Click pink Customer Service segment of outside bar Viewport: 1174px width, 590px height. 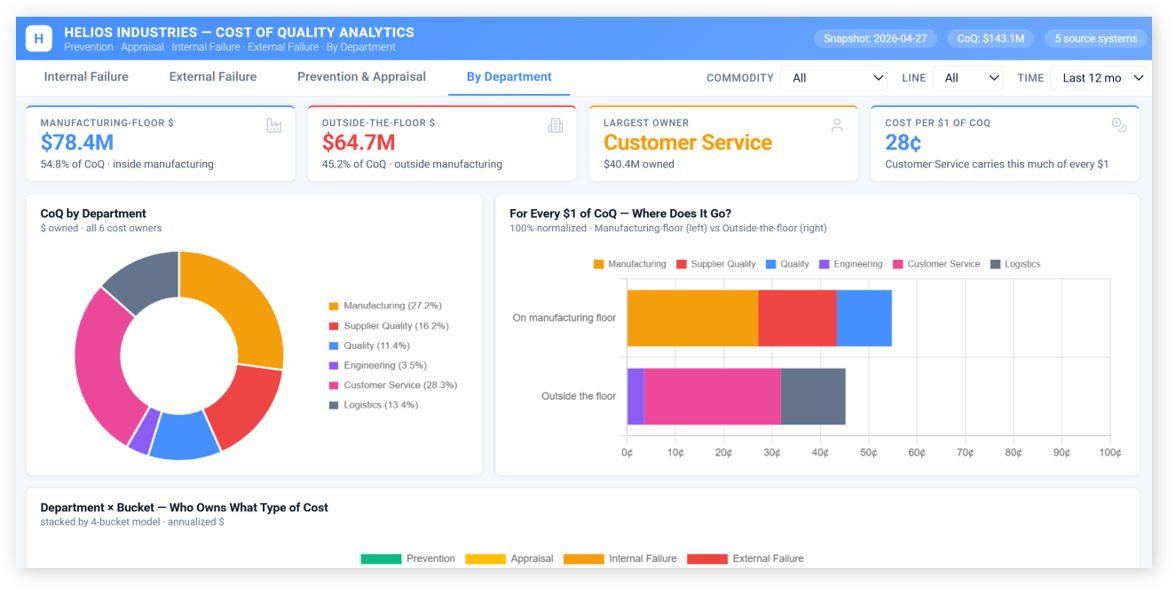click(712, 397)
